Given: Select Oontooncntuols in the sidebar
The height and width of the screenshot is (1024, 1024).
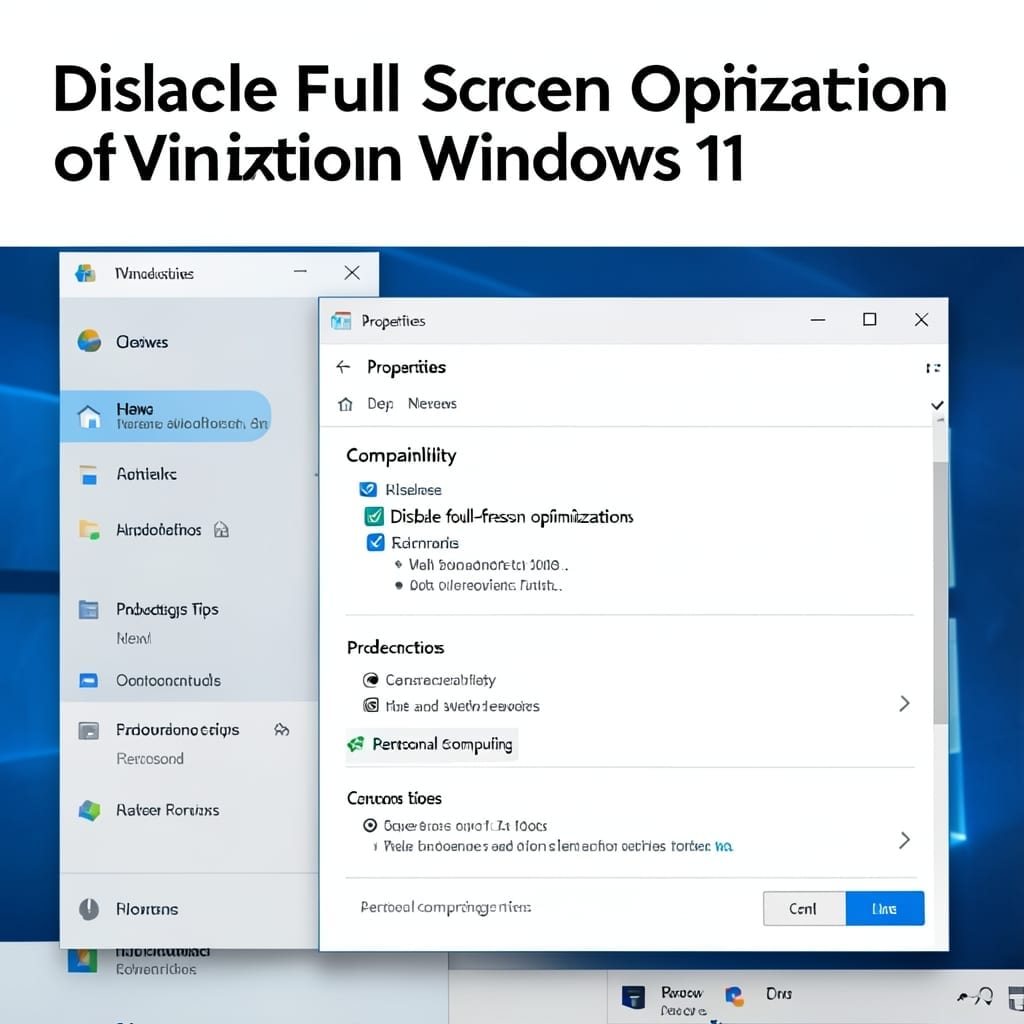Looking at the screenshot, I should pos(168,680).
